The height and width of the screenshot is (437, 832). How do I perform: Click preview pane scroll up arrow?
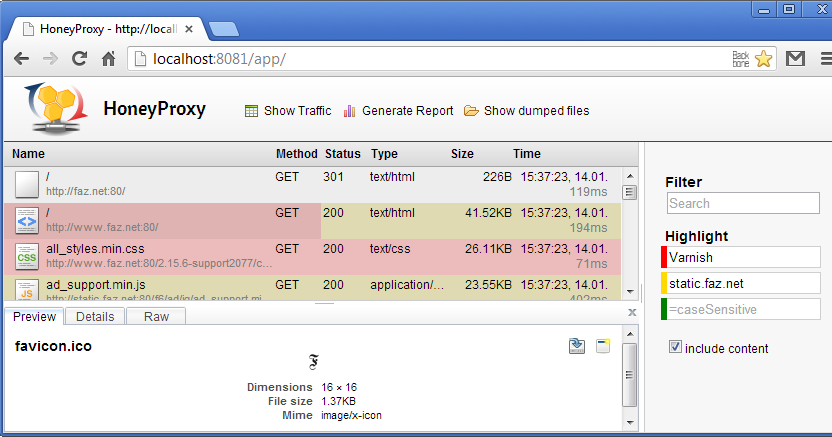point(630,334)
